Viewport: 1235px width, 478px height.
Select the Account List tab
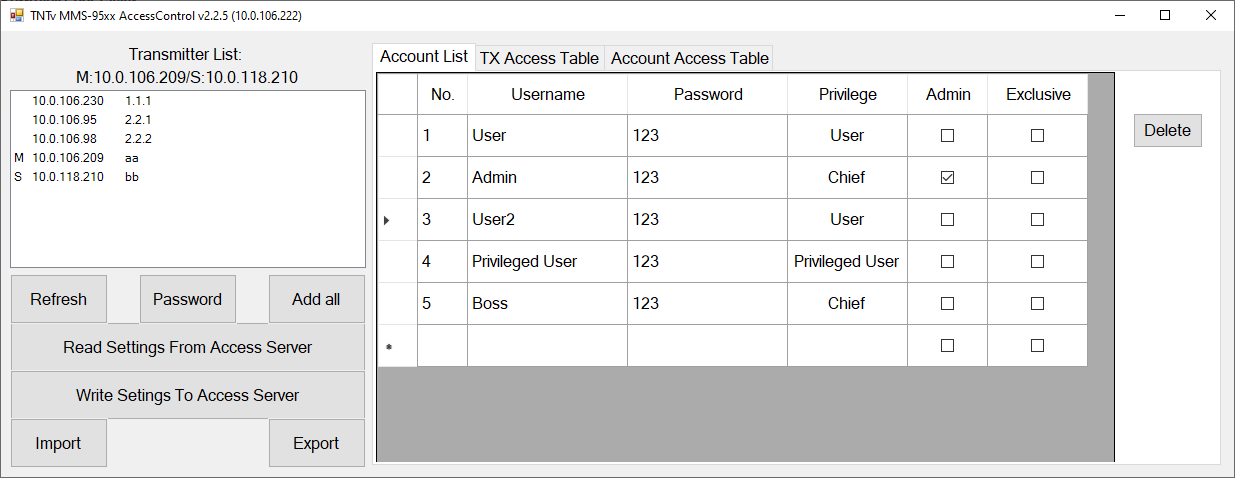click(424, 57)
